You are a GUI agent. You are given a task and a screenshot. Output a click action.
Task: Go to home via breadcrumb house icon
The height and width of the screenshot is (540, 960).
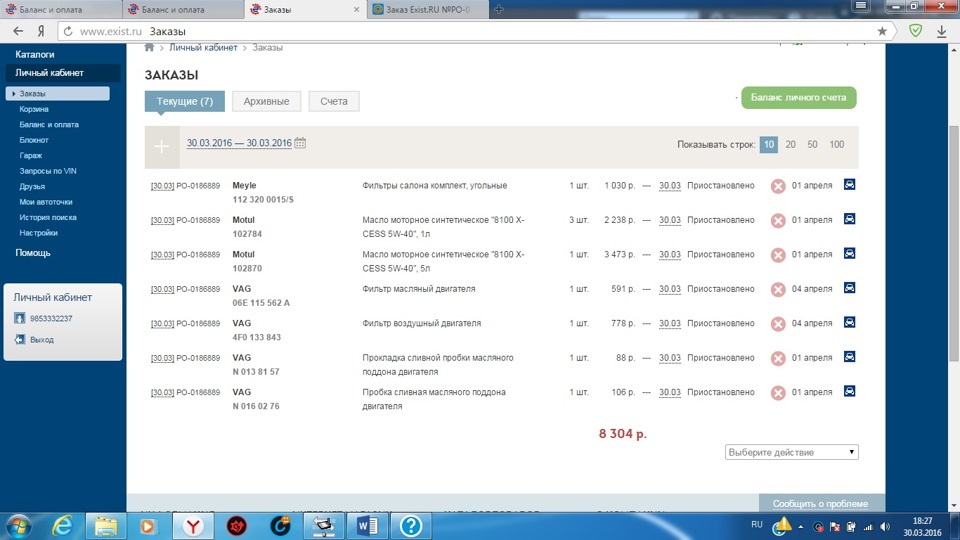tap(149, 48)
